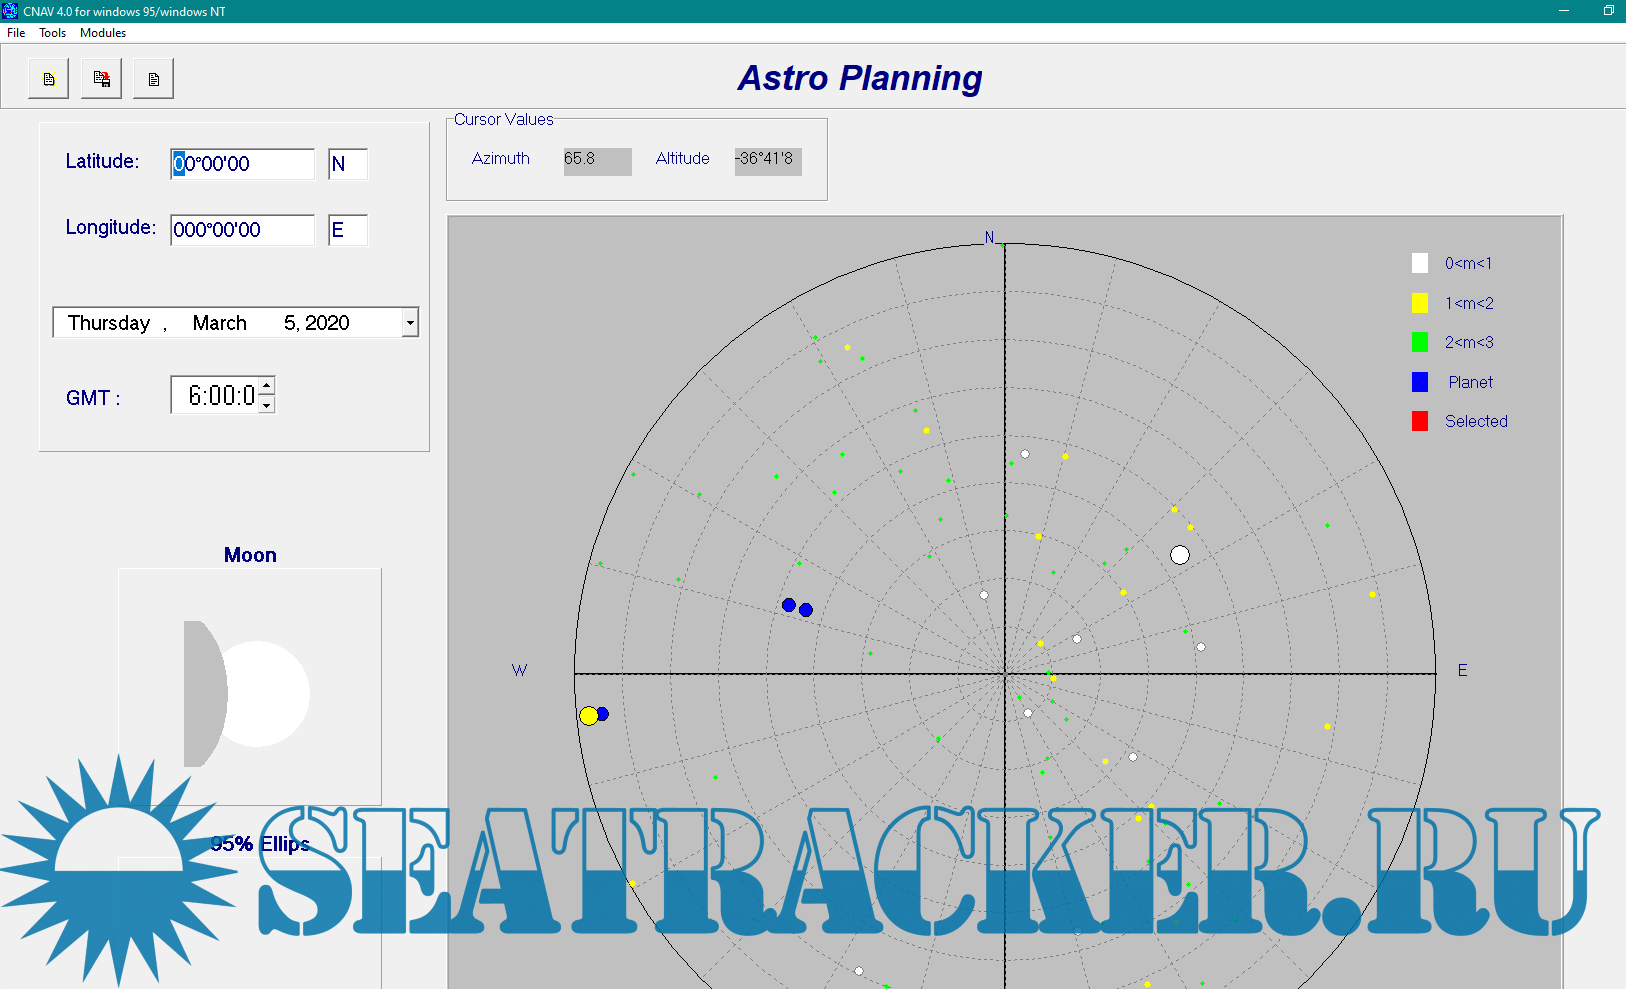Click the longitude hemisphere E field

coord(347,230)
